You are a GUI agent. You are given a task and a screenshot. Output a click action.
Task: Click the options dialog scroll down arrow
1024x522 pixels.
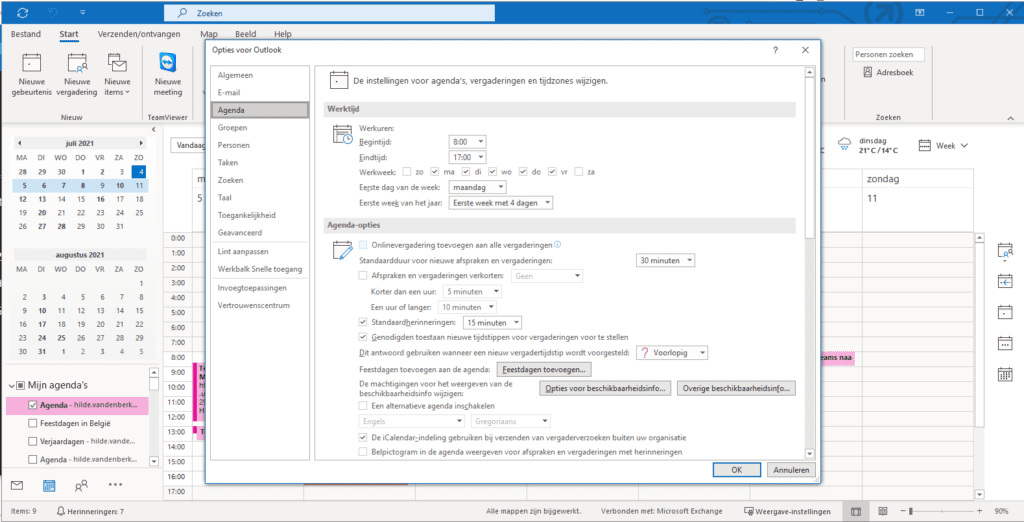pyautogui.click(x=810, y=453)
